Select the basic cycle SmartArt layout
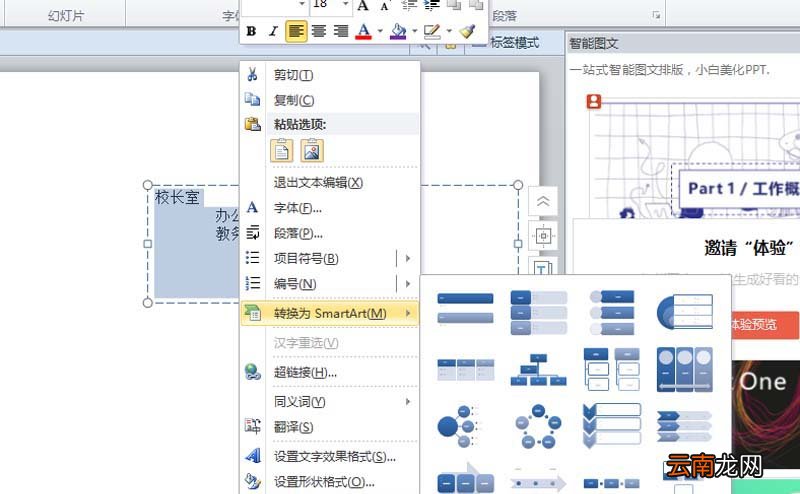Screen dimensions: 800x494 pos(538,426)
